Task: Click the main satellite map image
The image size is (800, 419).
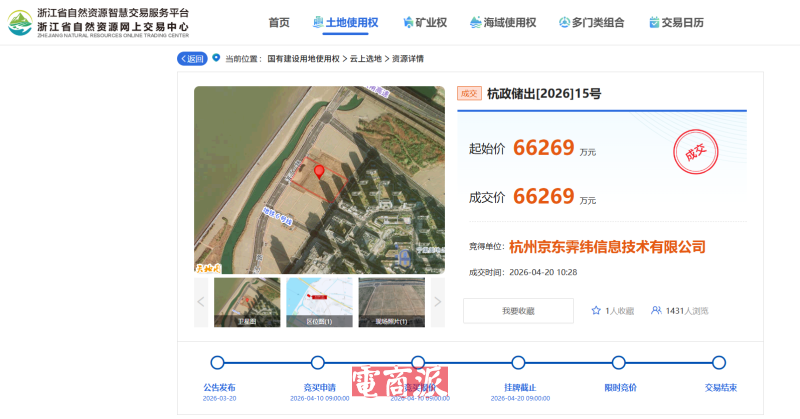Action: [x=319, y=180]
